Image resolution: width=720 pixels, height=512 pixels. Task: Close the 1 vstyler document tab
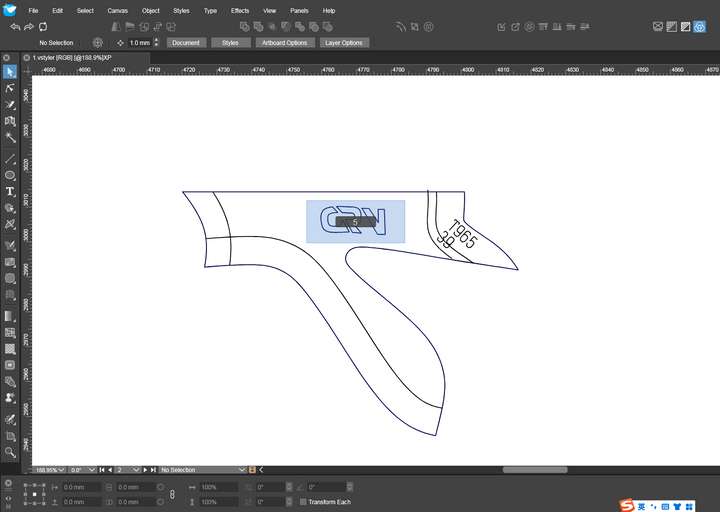27,58
